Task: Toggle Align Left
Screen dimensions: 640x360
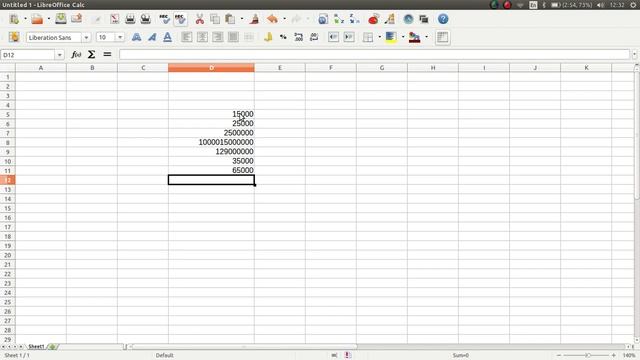Action: (x=187, y=37)
